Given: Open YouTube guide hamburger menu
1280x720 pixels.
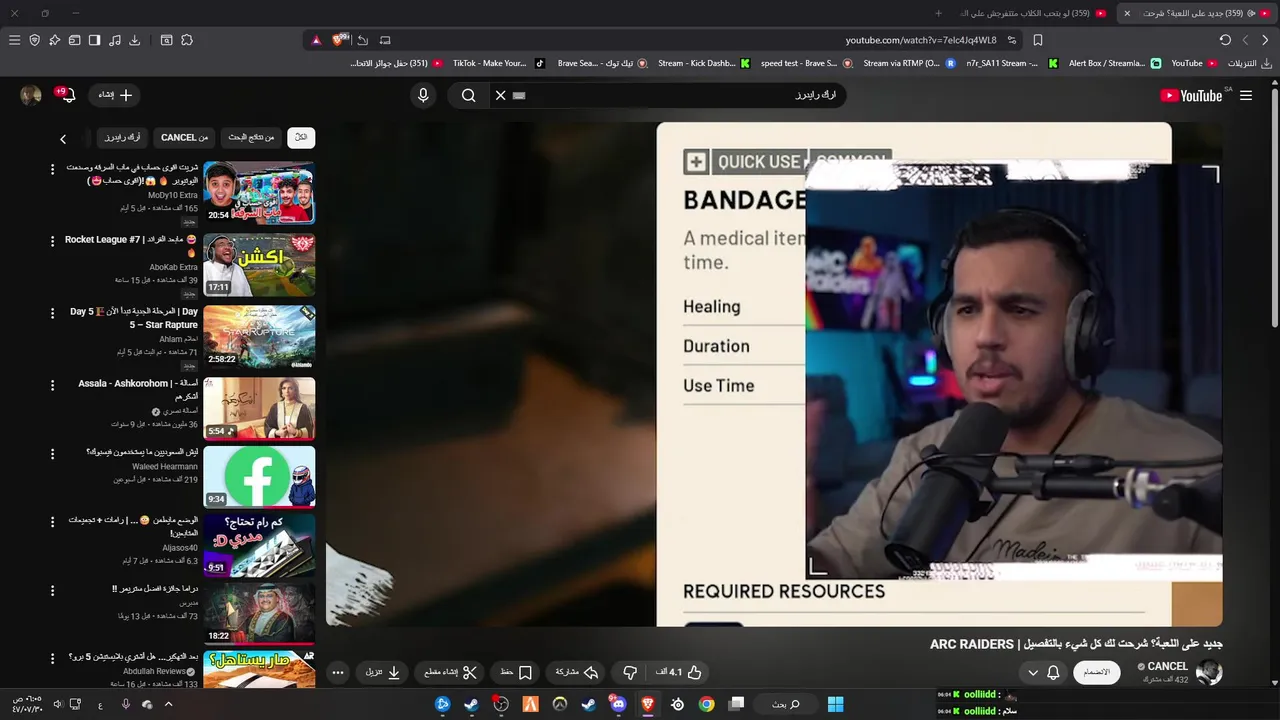Looking at the screenshot, I should [x=1245, y=96].
